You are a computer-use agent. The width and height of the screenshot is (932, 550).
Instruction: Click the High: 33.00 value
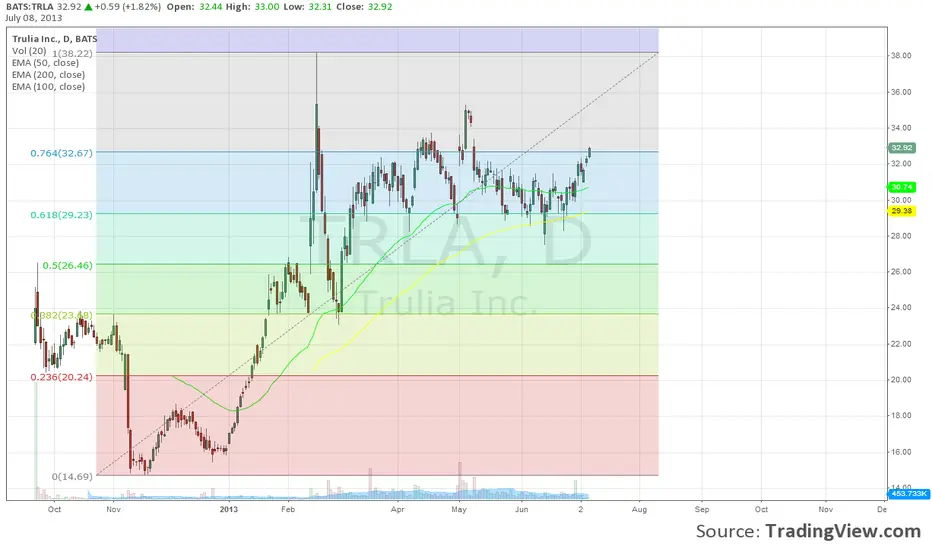tap(253, 7)
